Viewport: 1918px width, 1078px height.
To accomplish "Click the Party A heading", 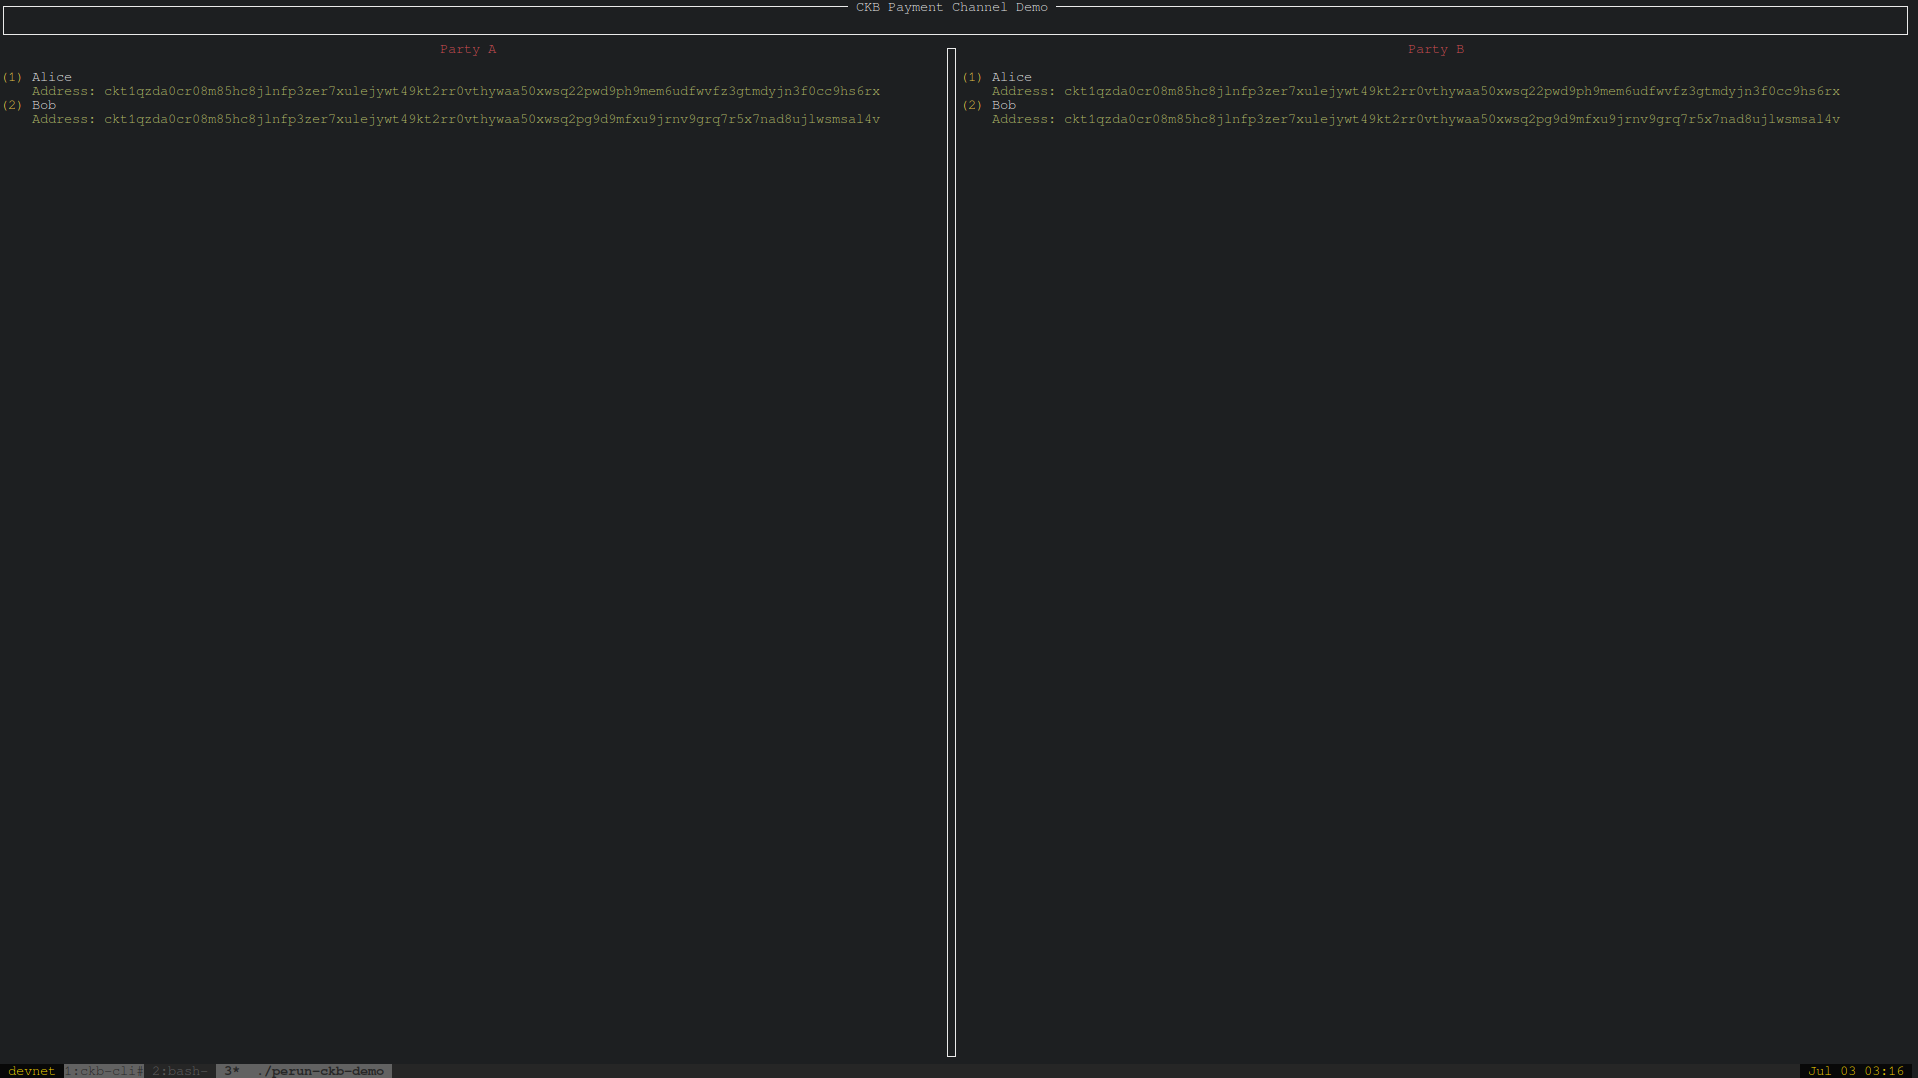I will click(468, 49).
